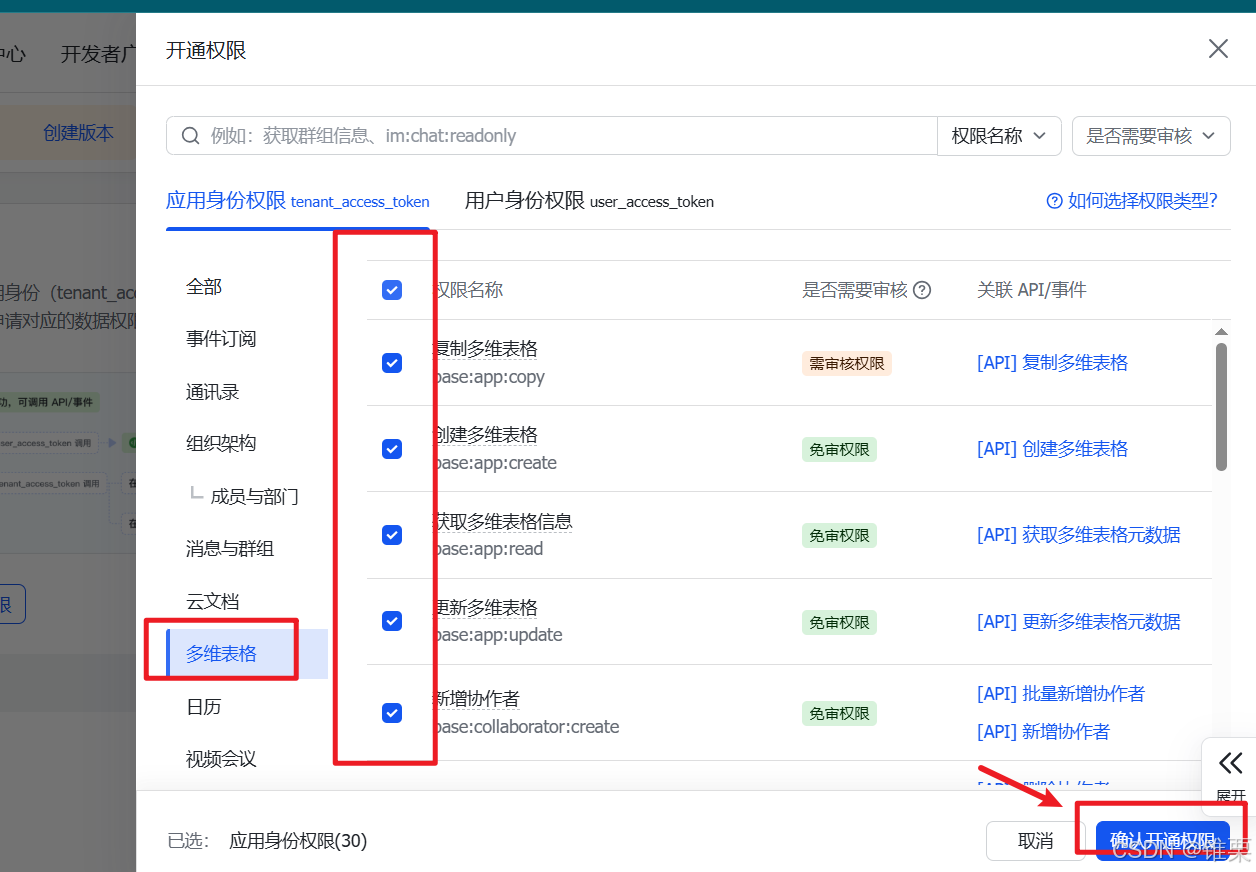Open [API] 批量新增协作者 link

(x=1061, y=694)
